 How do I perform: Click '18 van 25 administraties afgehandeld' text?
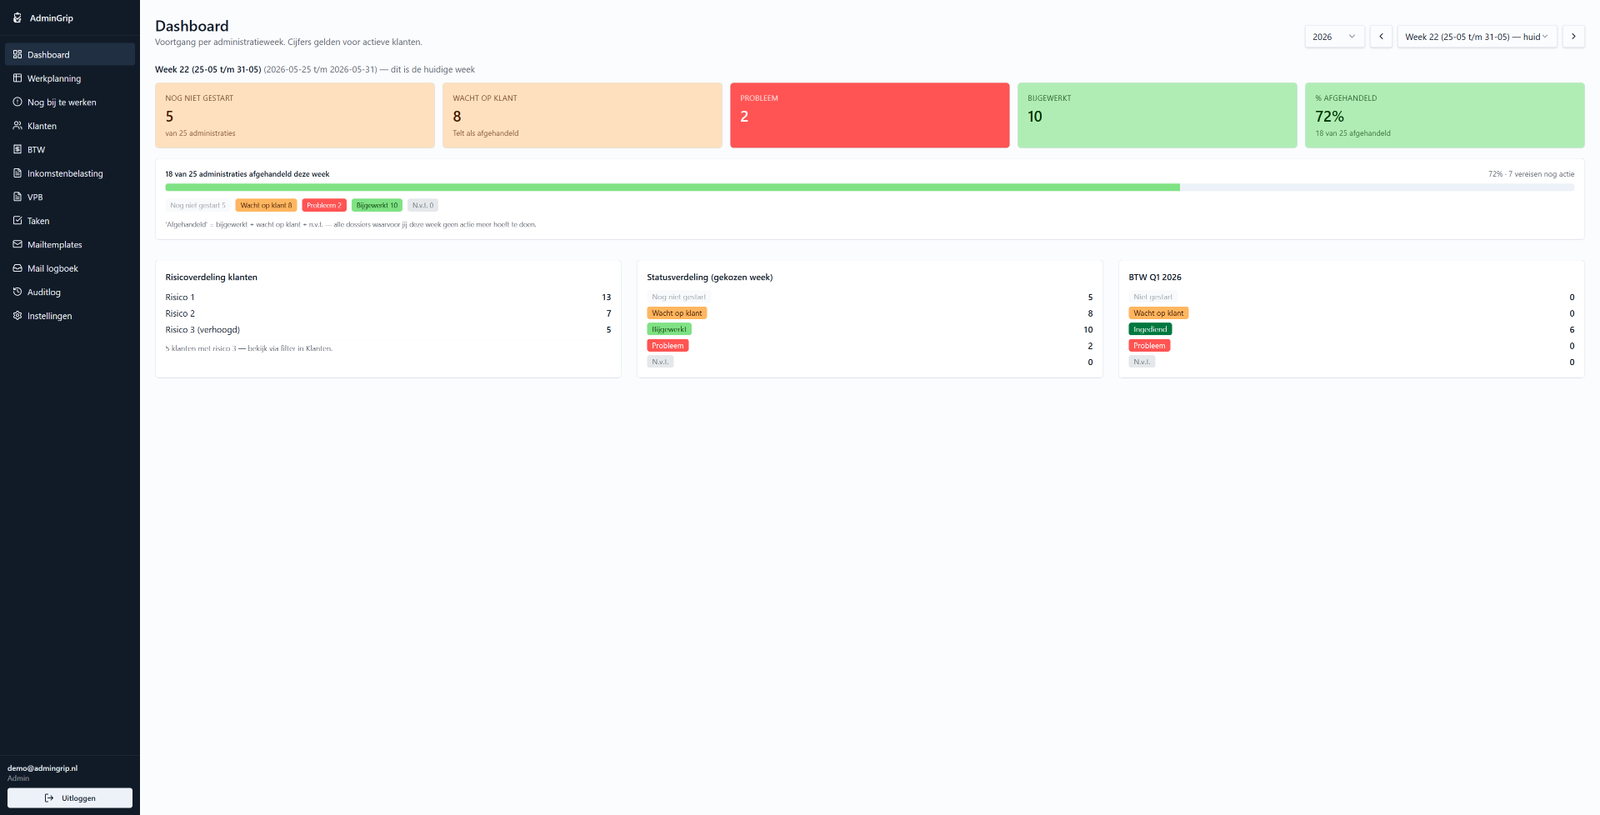[x=247, y=174]
